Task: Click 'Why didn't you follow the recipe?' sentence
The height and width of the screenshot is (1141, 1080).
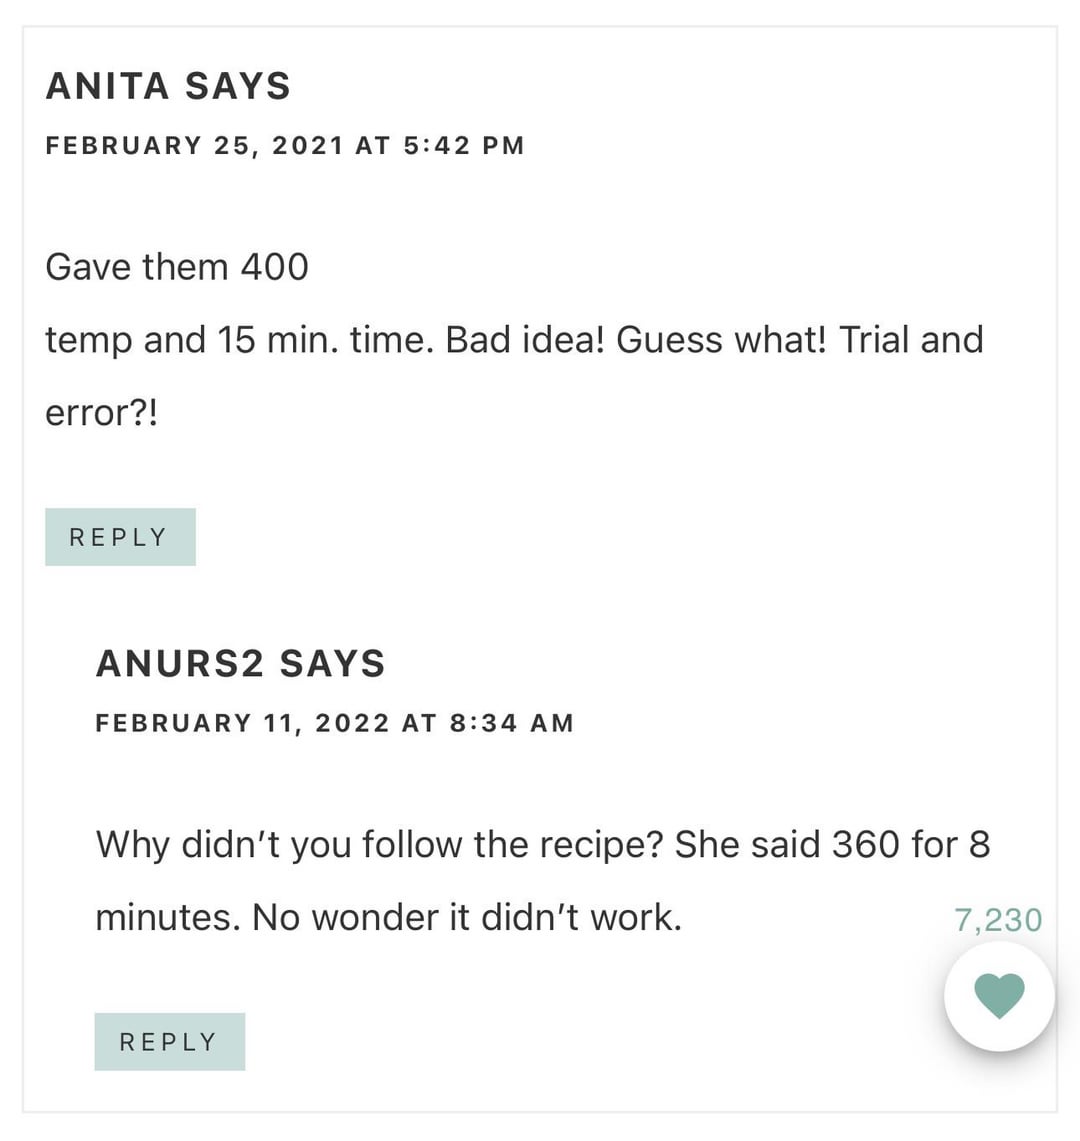Action: (x=380, y=845)
